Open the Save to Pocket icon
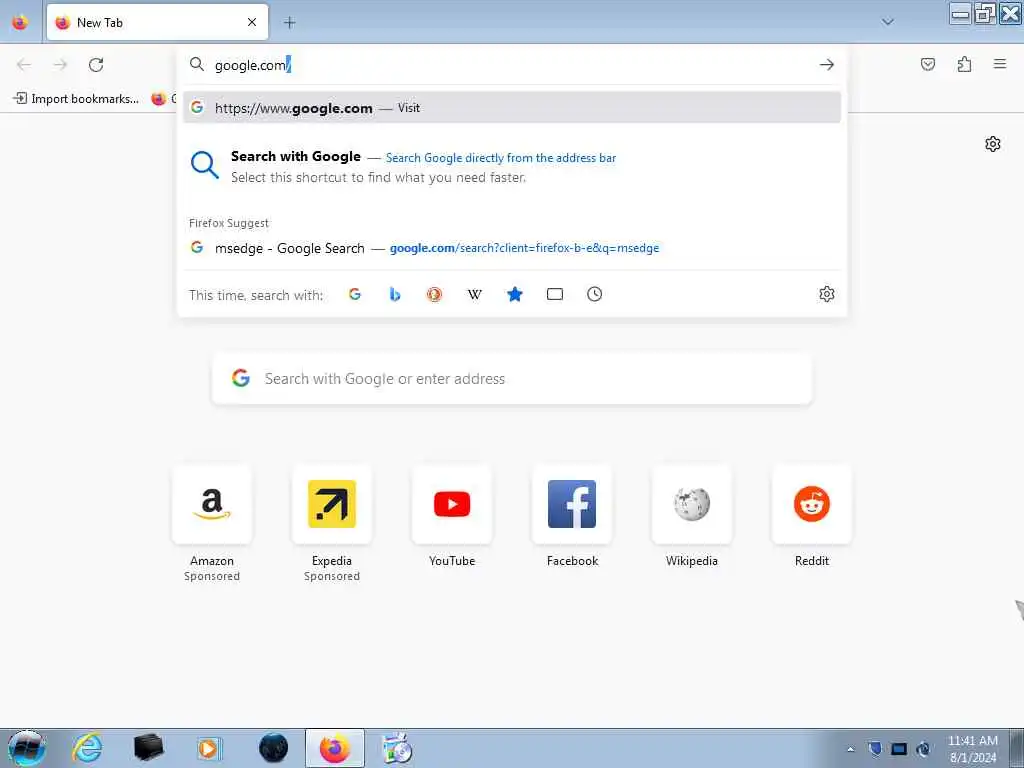1024x768 pixels. (x=928, y=64)
